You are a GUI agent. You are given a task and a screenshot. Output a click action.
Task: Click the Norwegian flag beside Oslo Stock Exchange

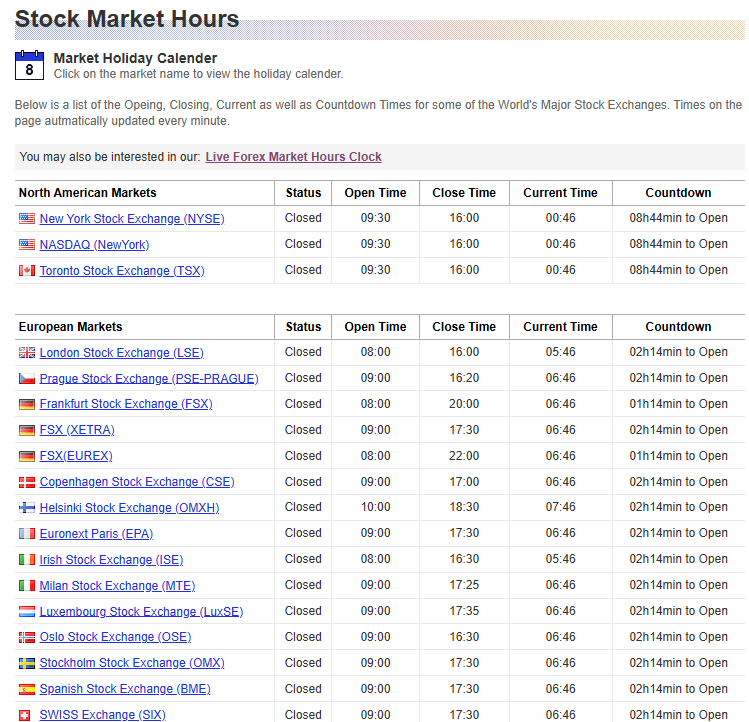coord(27,637)
